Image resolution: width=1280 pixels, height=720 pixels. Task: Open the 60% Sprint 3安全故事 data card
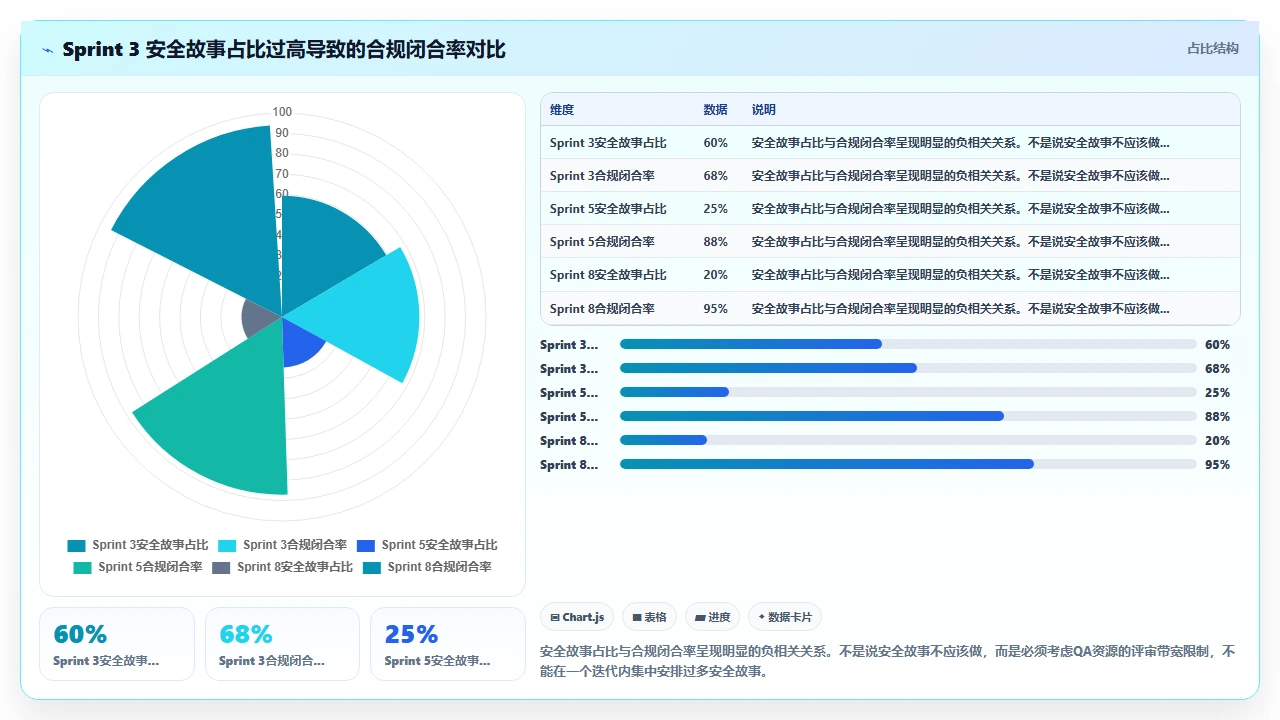(x=117, y=644)
